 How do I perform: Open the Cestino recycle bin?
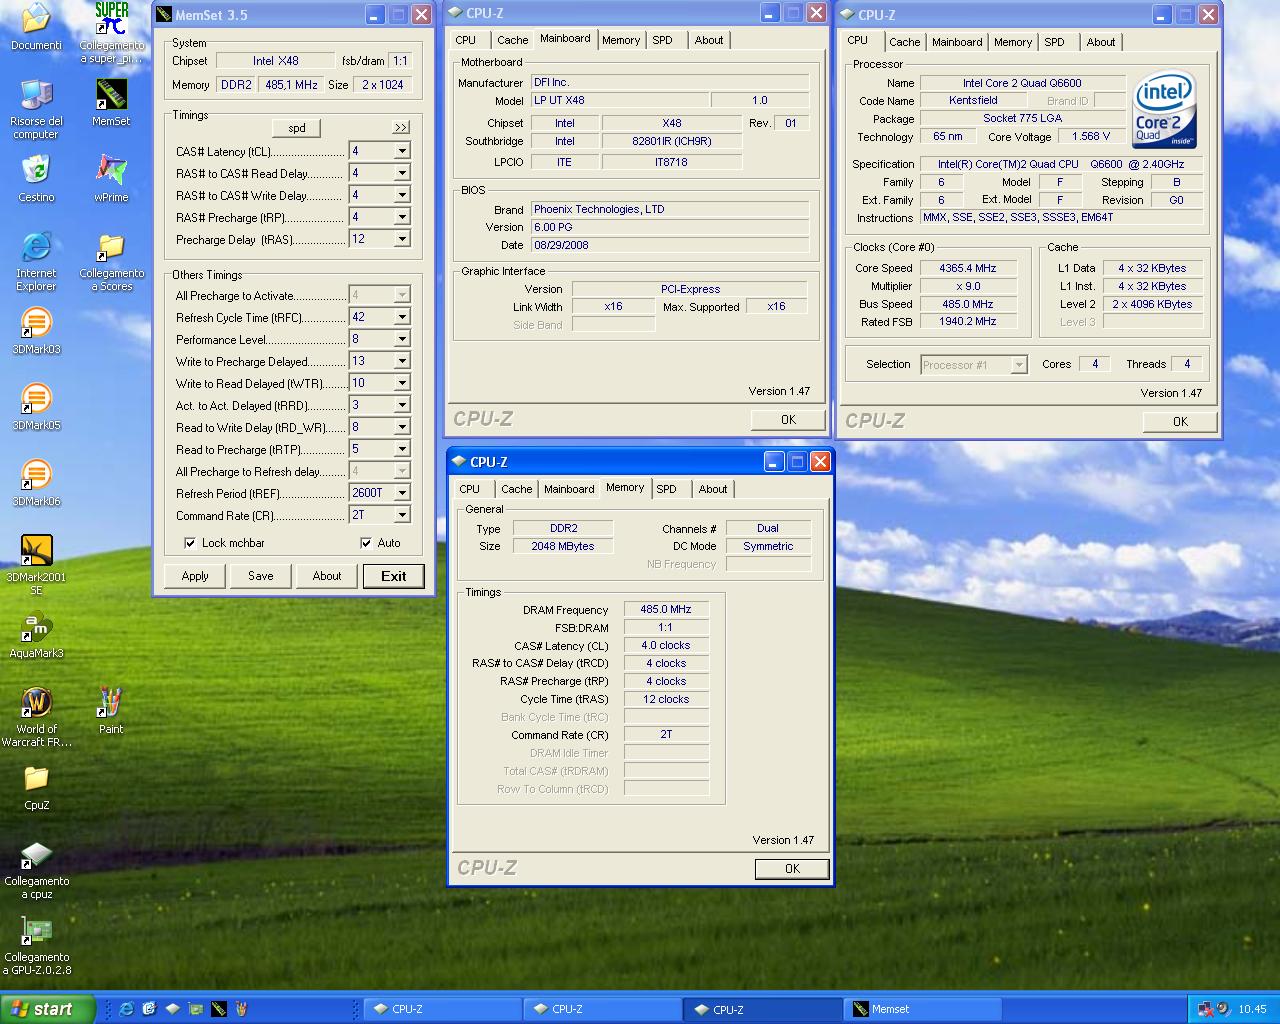pyautogui.click(x=36, y=179)
